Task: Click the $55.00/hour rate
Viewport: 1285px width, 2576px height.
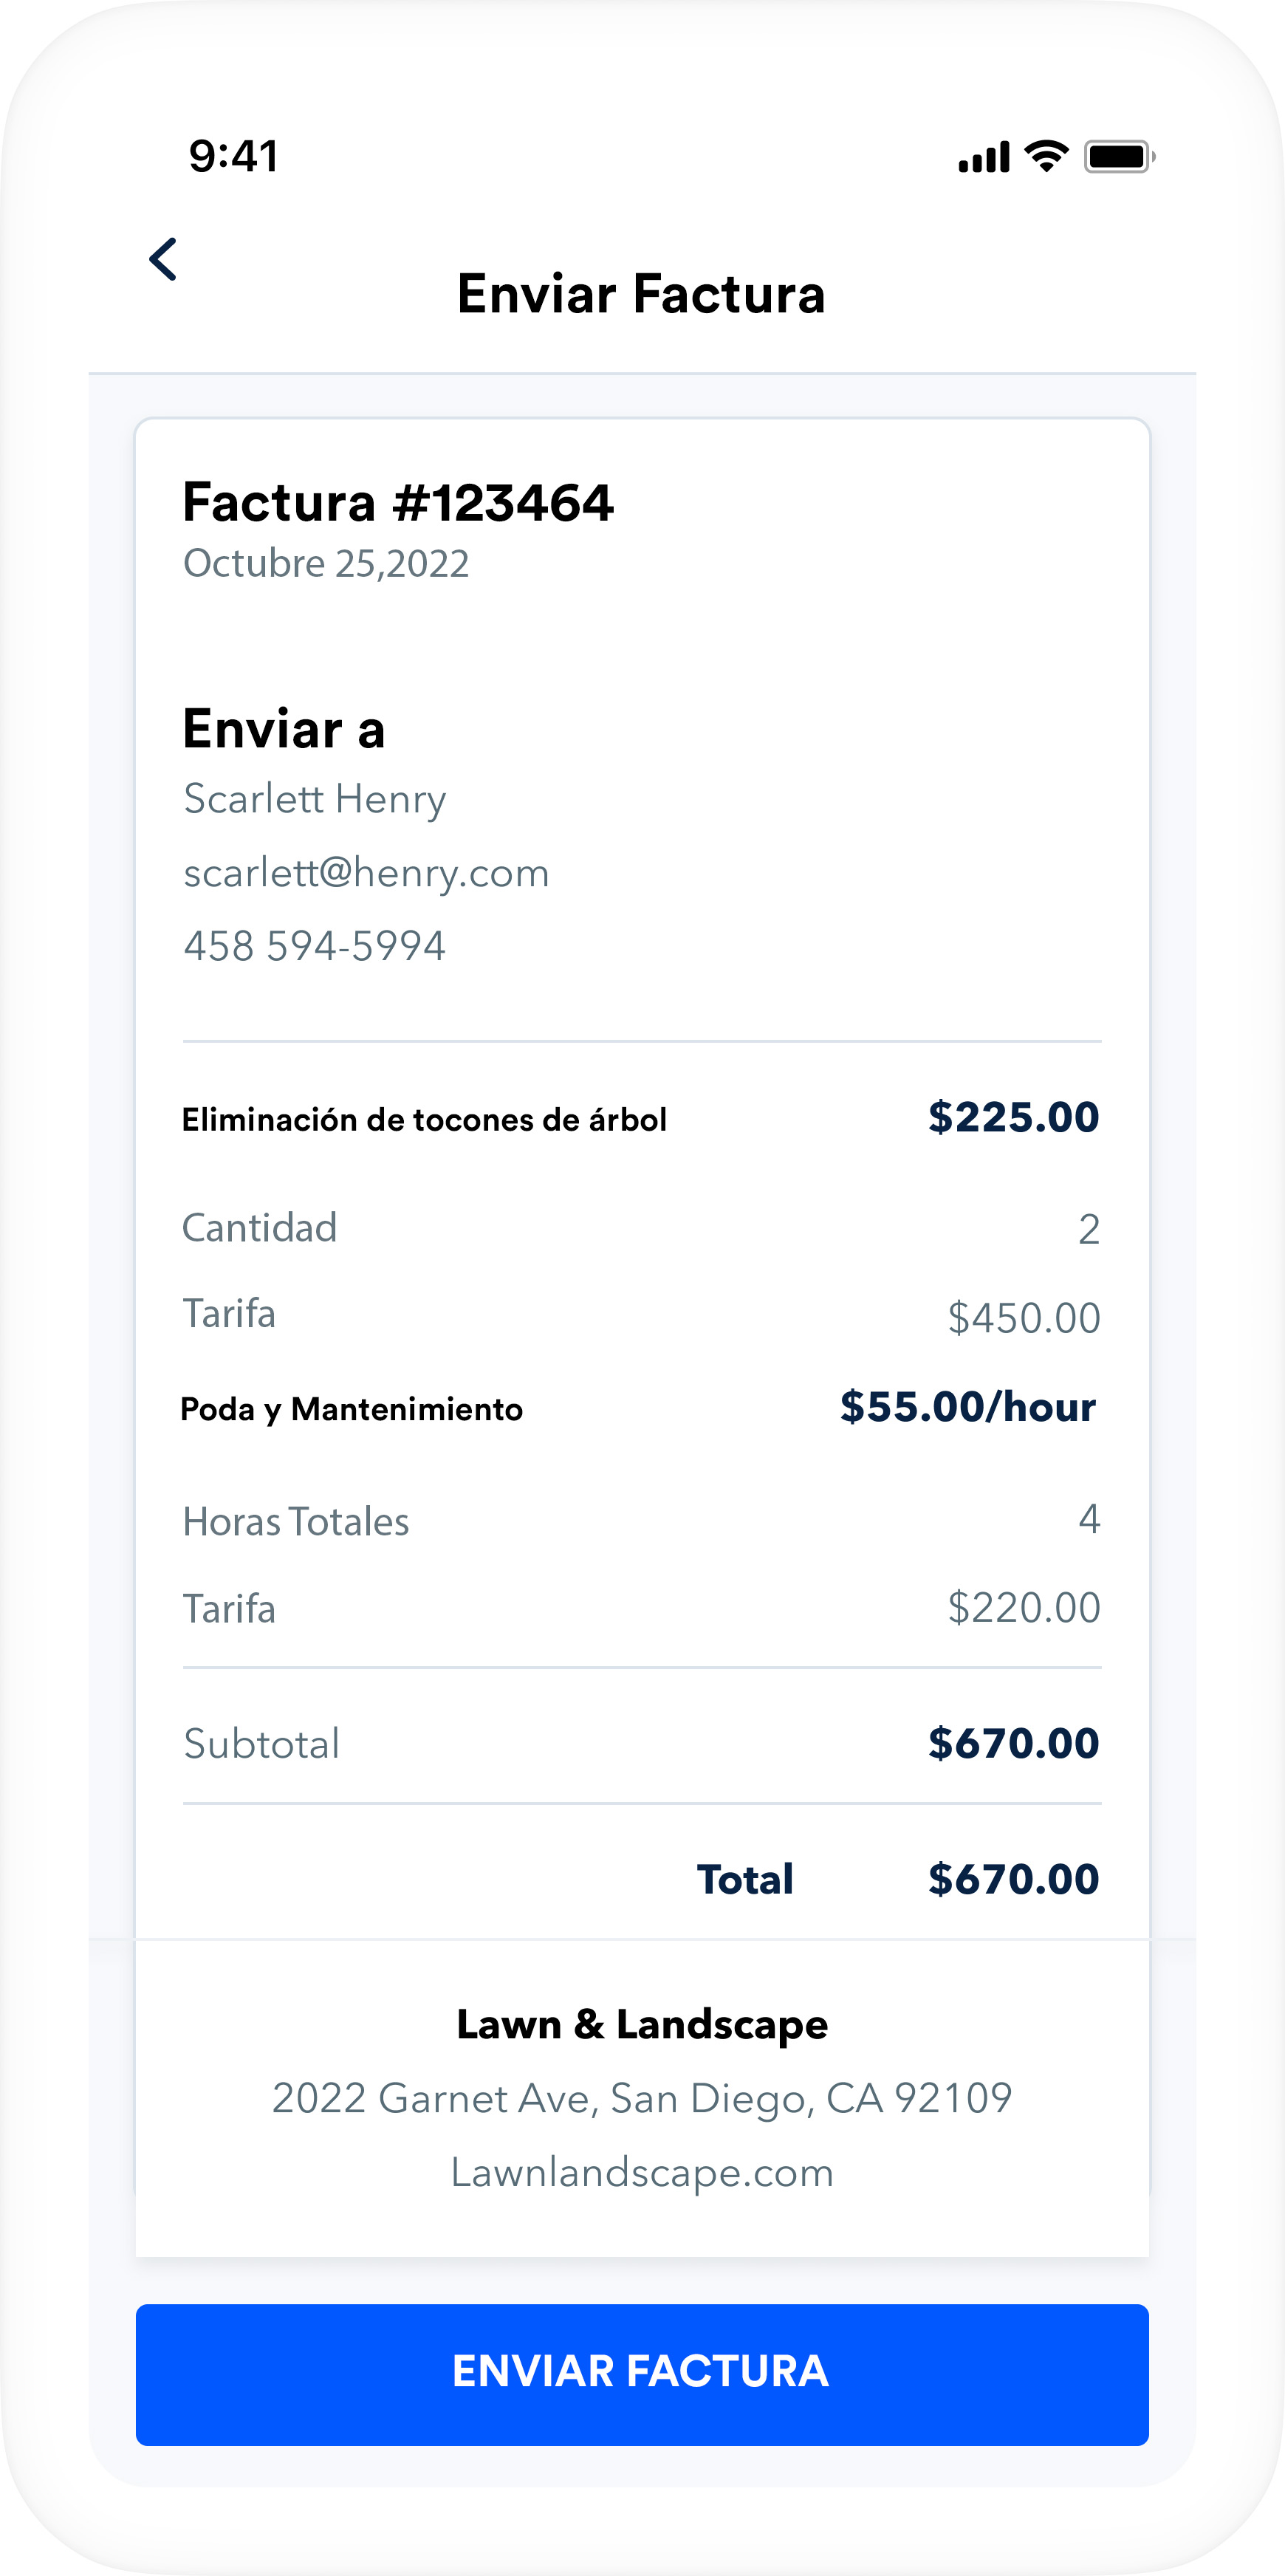Action: pos(967,1407)
